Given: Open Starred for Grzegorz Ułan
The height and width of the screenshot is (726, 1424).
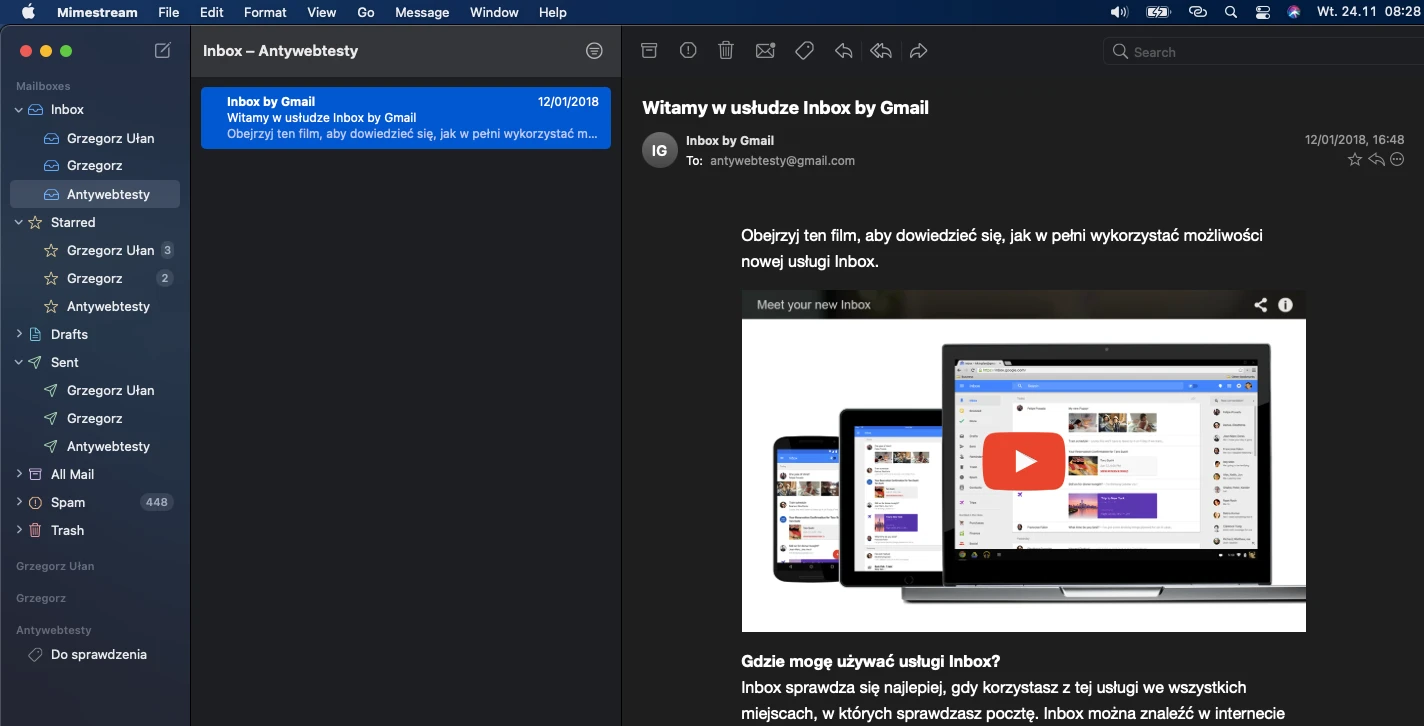Looking at the screenshot, I should pos(97,250).
